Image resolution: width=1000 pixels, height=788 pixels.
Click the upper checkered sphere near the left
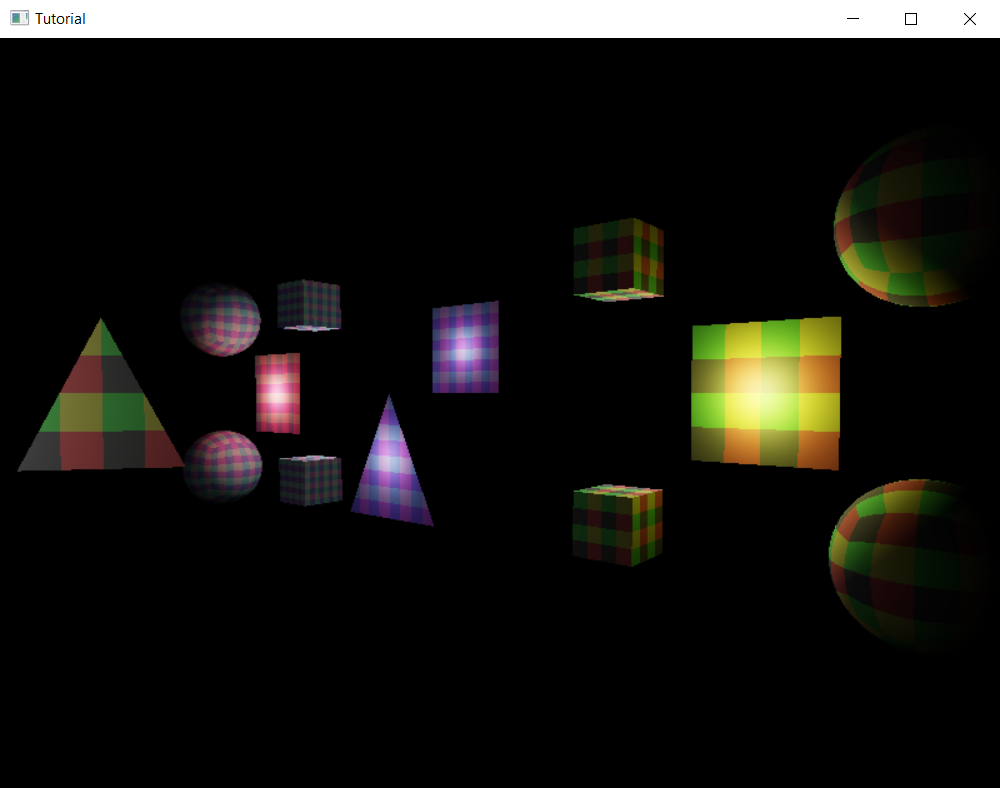(222, 320)
